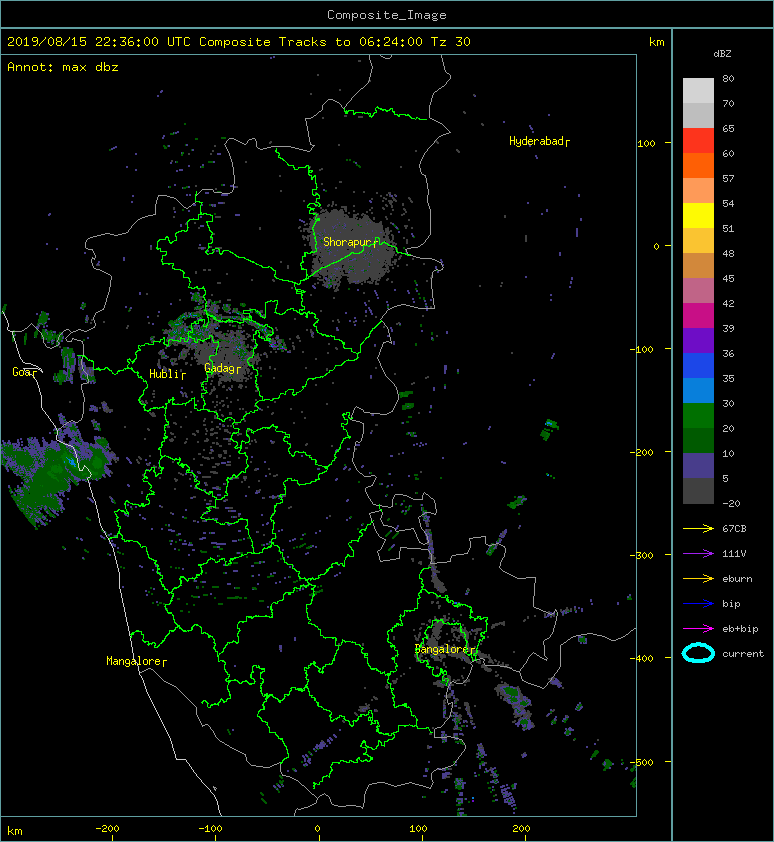
Task: Click the cyan 'current' ellipse legend icon
Action: point(698,653)
